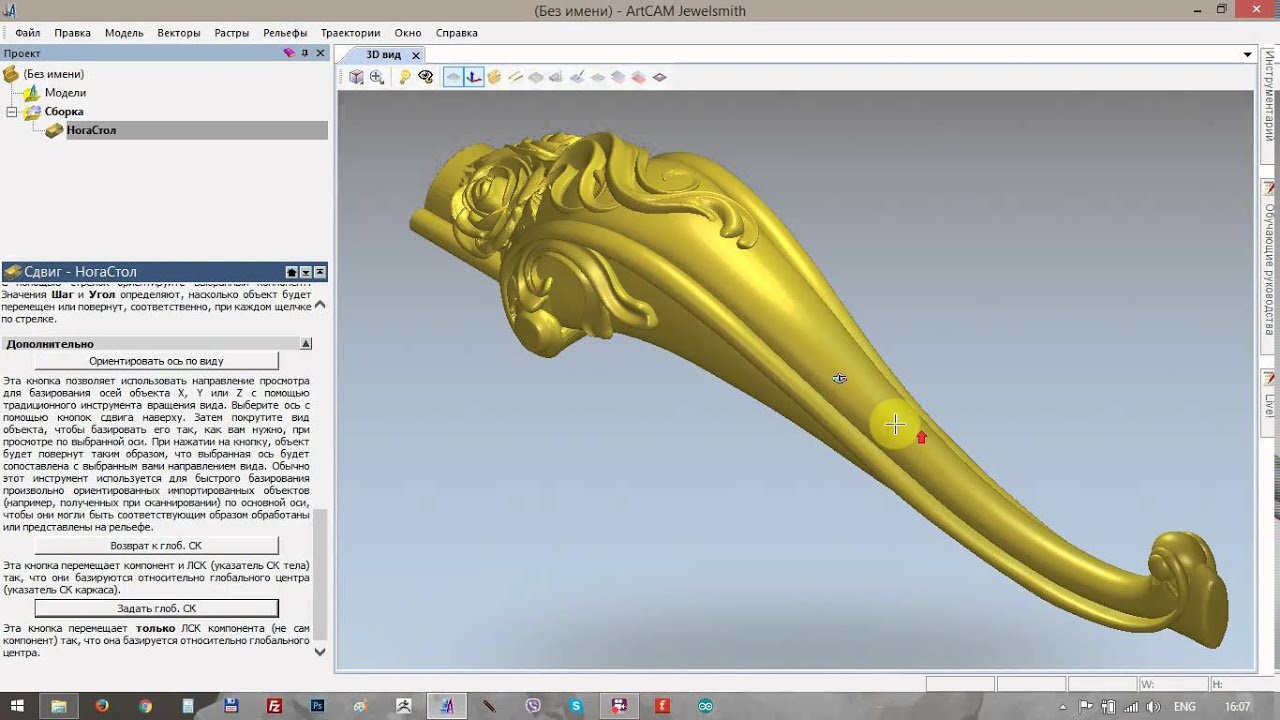
Task: Switch to the 3D вид tab
Action: (383, 55)
